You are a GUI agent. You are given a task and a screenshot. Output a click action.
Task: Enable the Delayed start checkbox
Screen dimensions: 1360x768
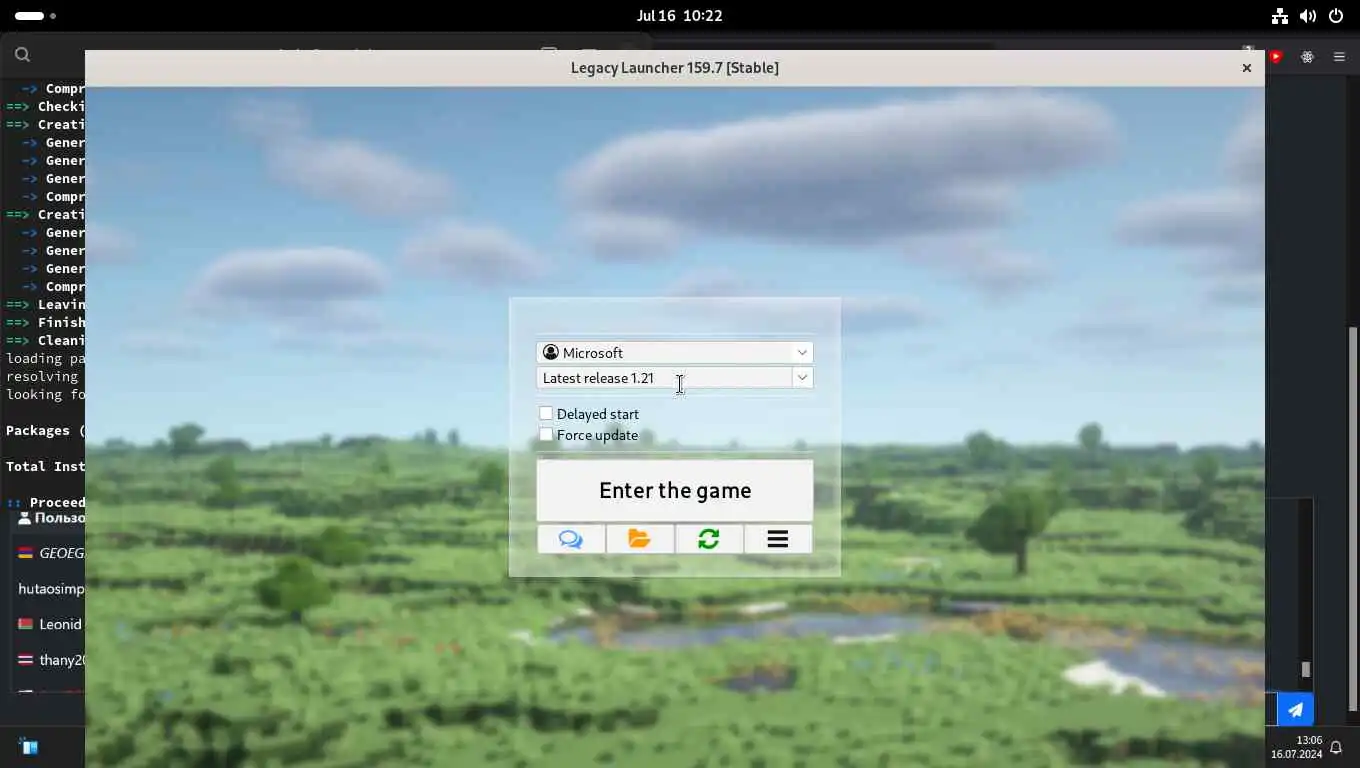546,413
